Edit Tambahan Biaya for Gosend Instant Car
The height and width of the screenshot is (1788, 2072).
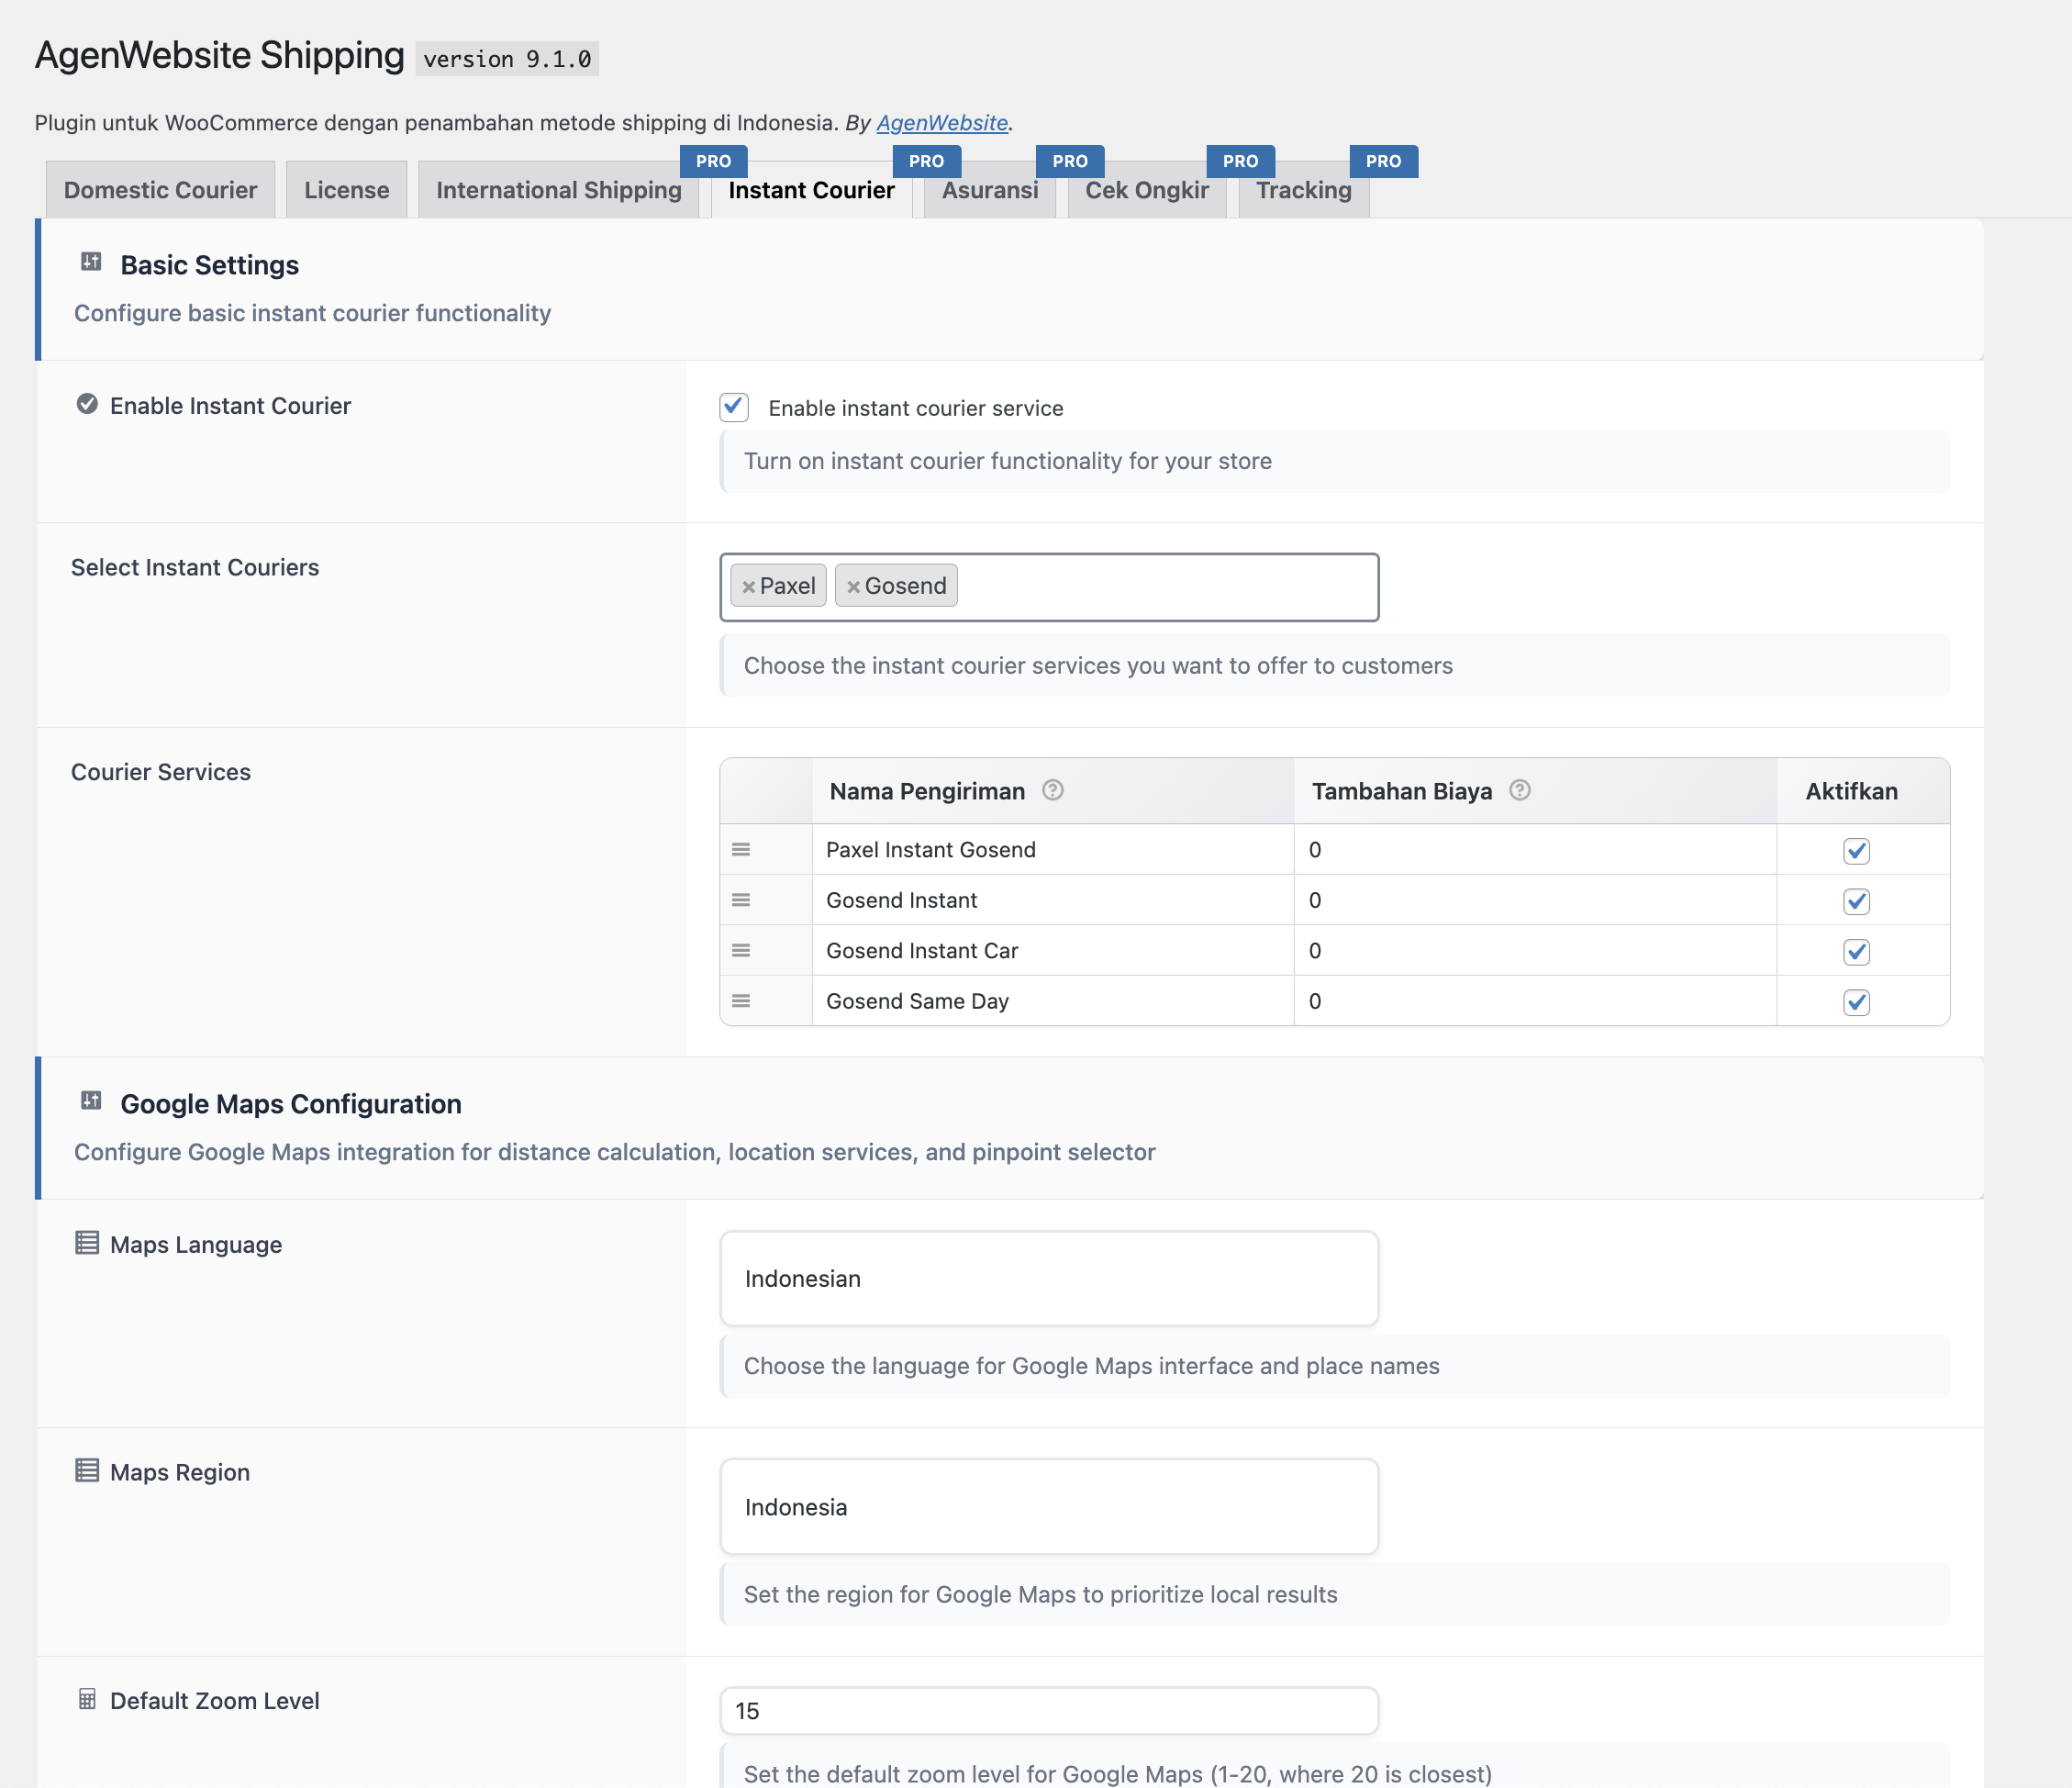[1535, 951]
